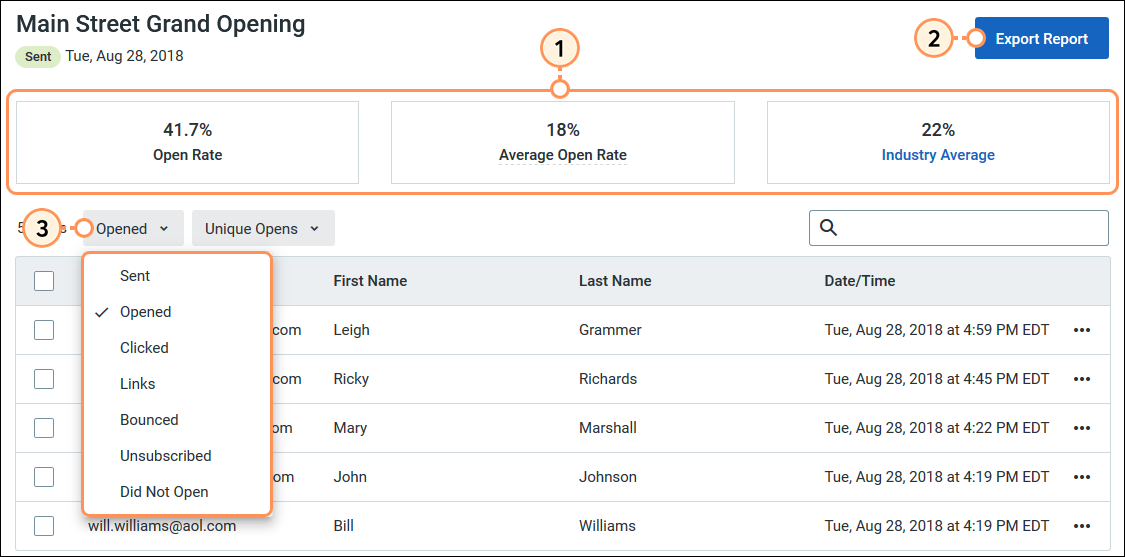Click the first name Leigh
This screenshot has width=1125, height=557.
(352, 330)
